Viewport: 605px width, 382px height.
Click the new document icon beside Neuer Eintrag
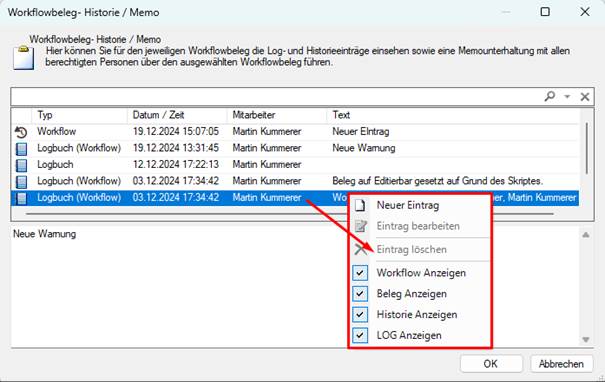pos(360,205)
